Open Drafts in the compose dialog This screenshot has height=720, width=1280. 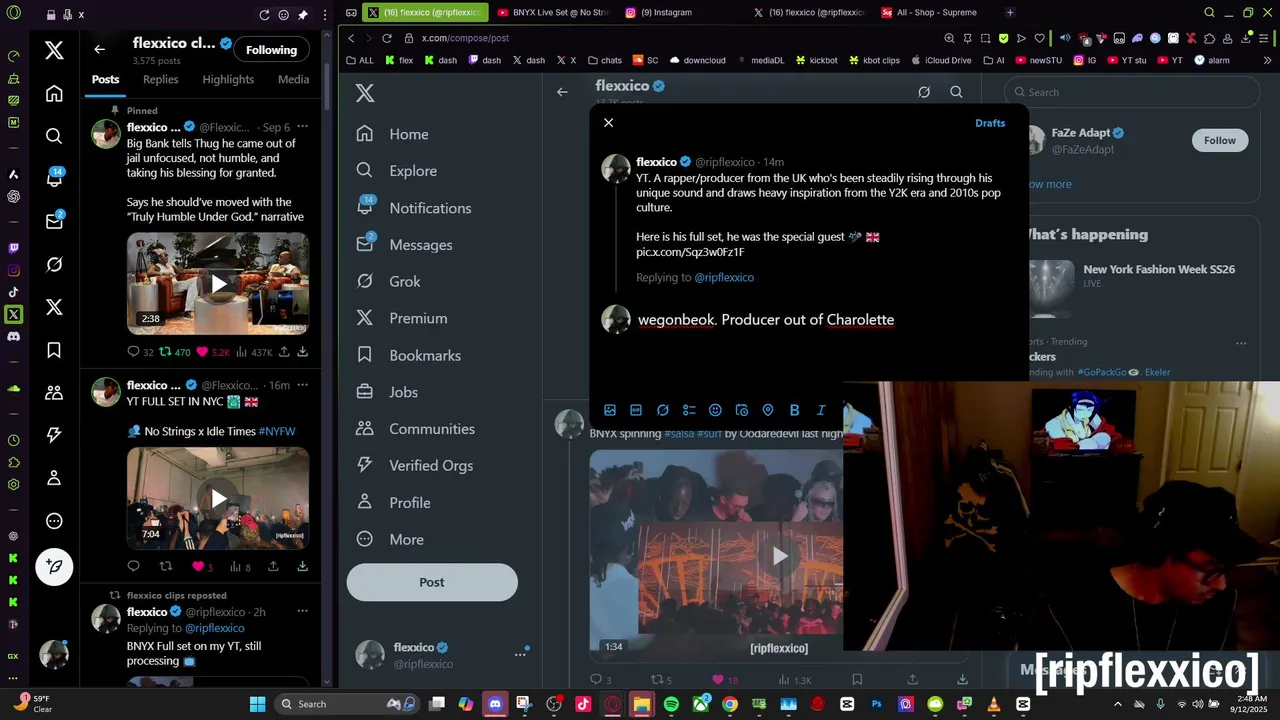[x=990, y=123]
